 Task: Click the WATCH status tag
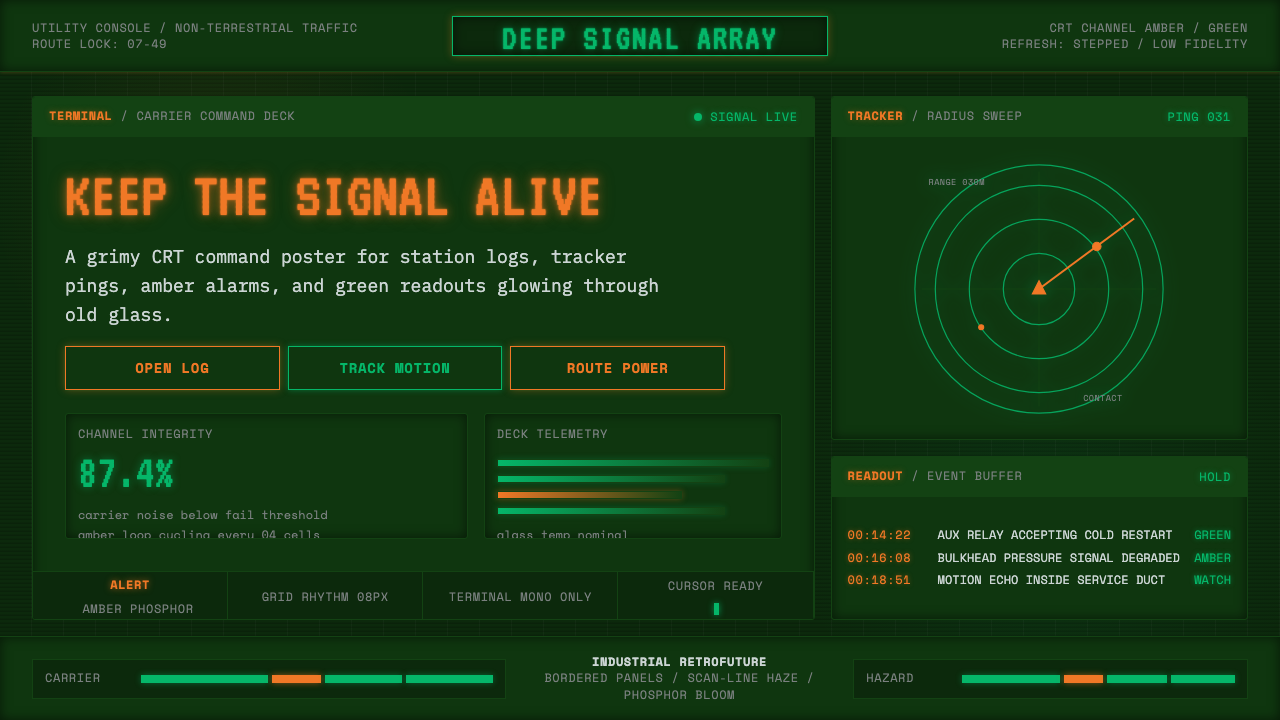point(1212,580)
